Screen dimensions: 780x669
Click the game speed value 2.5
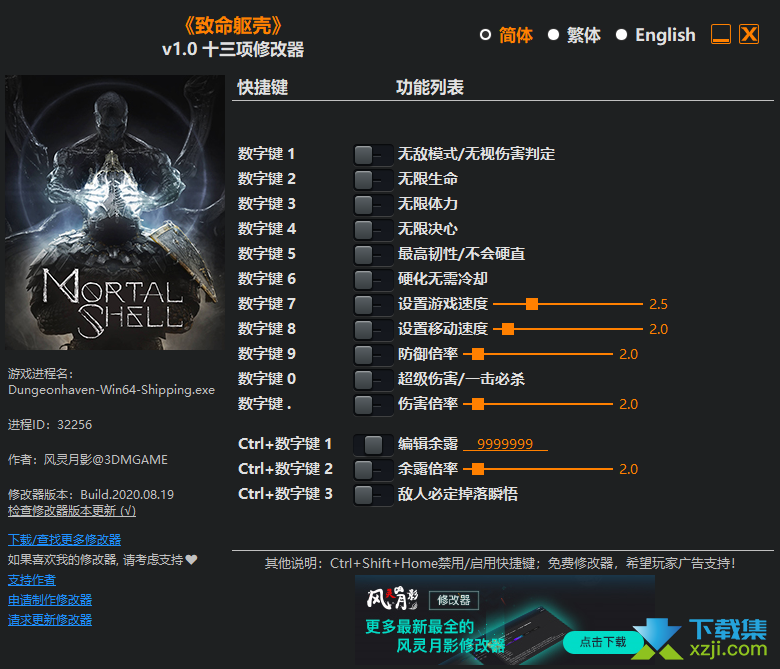click(658, 304)
